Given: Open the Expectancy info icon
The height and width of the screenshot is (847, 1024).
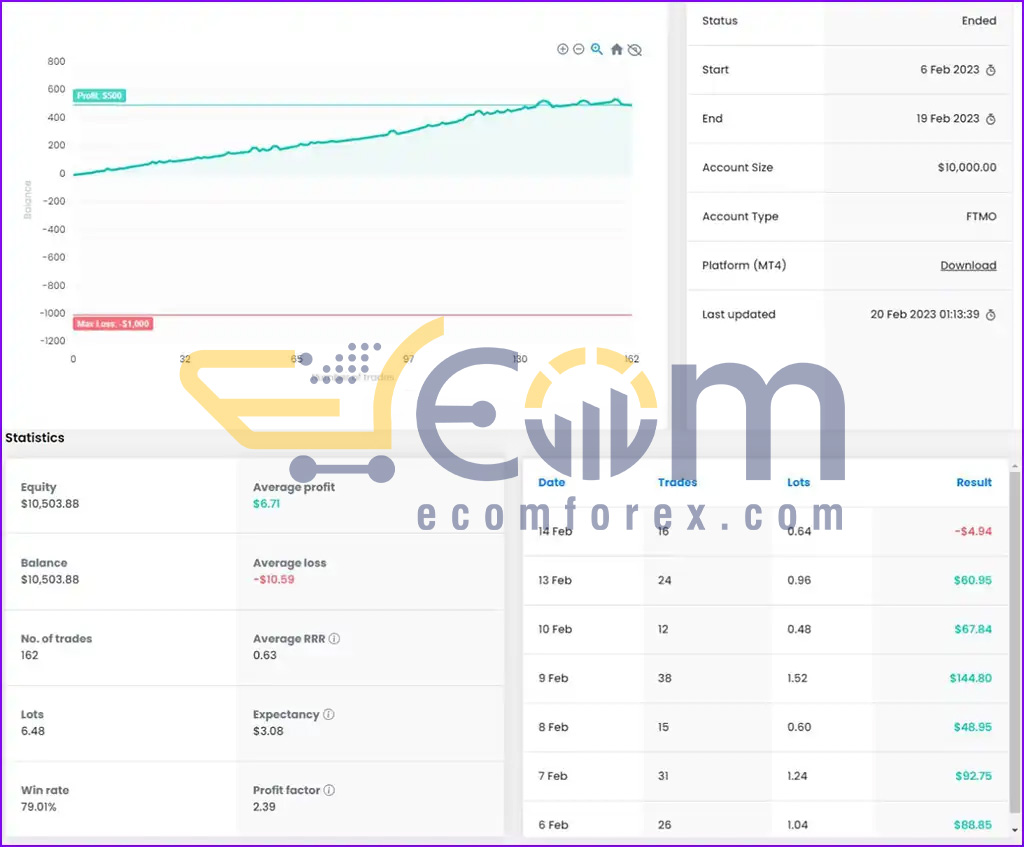Looking at the screenshot, I should coord(329,714).
